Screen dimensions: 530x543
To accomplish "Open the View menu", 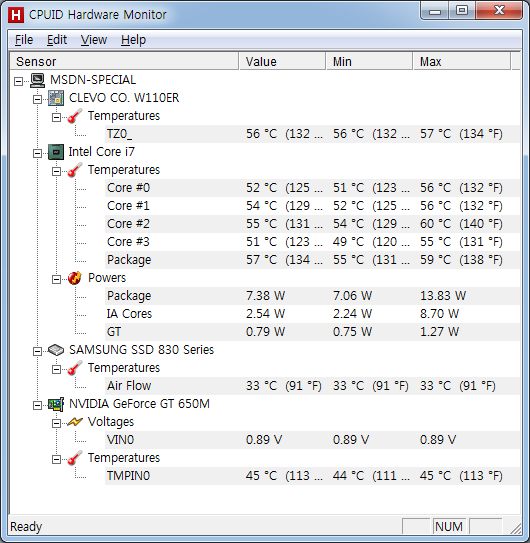I will click(x=94, y=40).
